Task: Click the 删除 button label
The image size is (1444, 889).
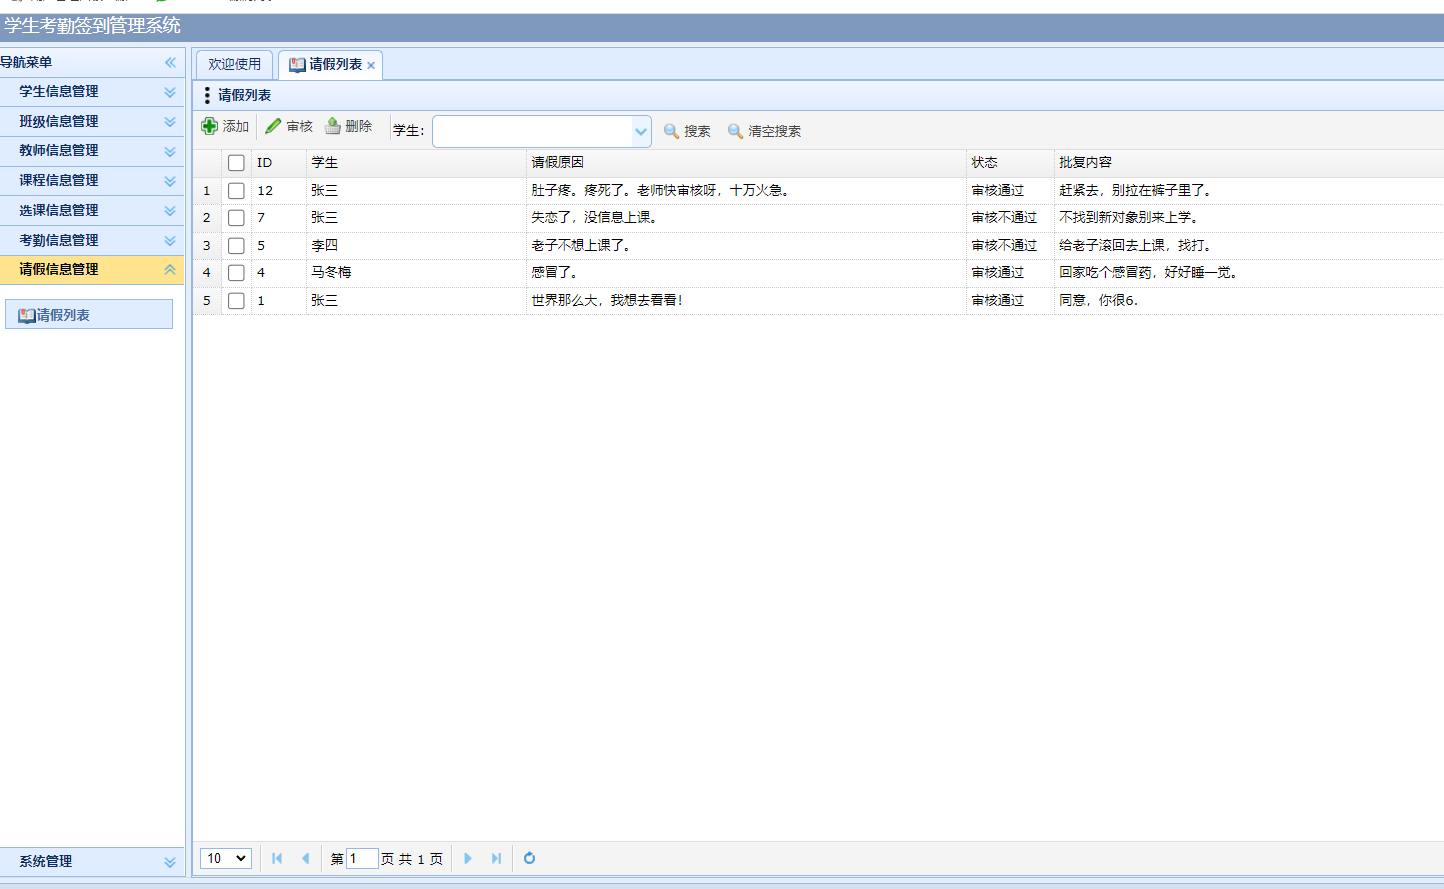Action: pos(359,126)
